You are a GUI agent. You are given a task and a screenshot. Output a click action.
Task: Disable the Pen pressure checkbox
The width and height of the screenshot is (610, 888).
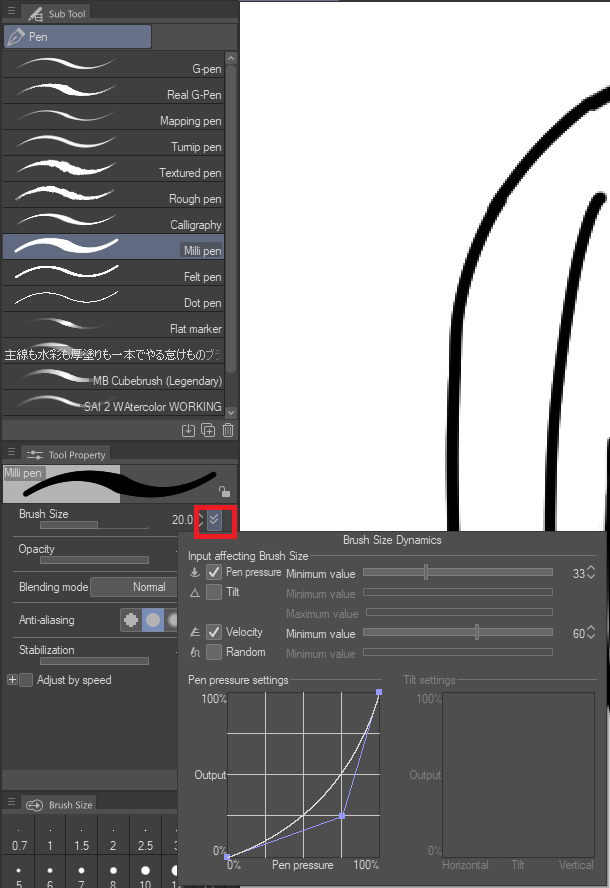tap(214, 572)
